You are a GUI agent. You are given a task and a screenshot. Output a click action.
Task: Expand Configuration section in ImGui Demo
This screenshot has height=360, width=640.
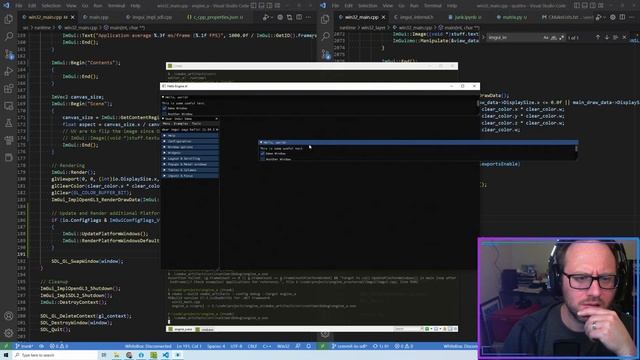190,141
